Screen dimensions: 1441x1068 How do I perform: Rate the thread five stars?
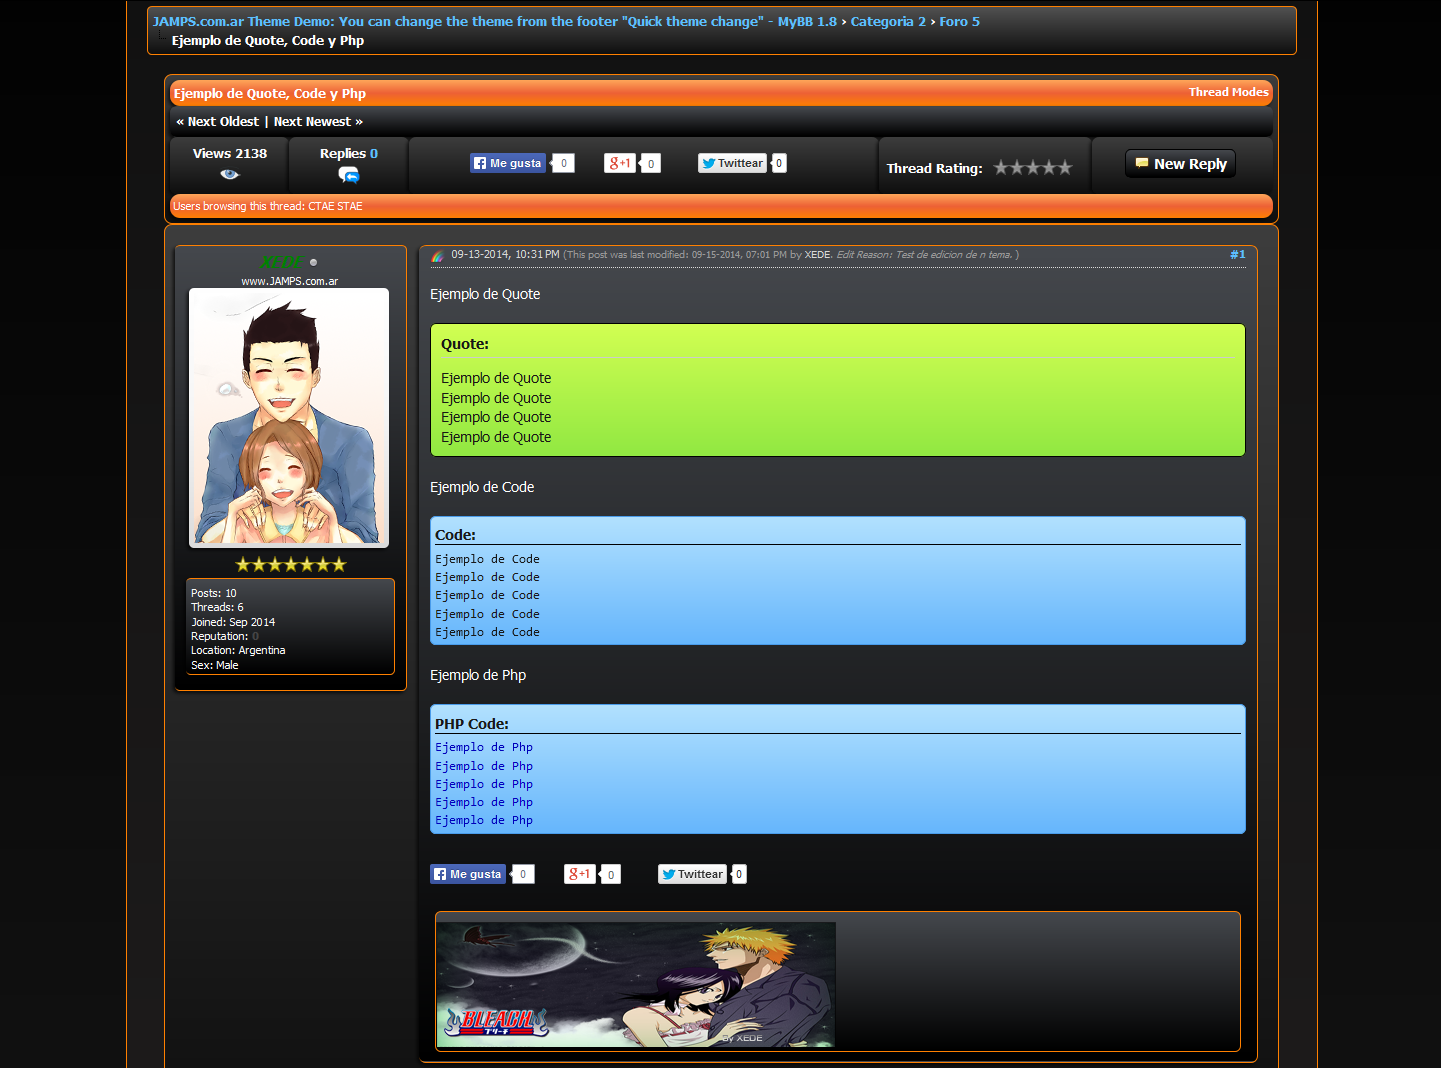click(1065, 168)
